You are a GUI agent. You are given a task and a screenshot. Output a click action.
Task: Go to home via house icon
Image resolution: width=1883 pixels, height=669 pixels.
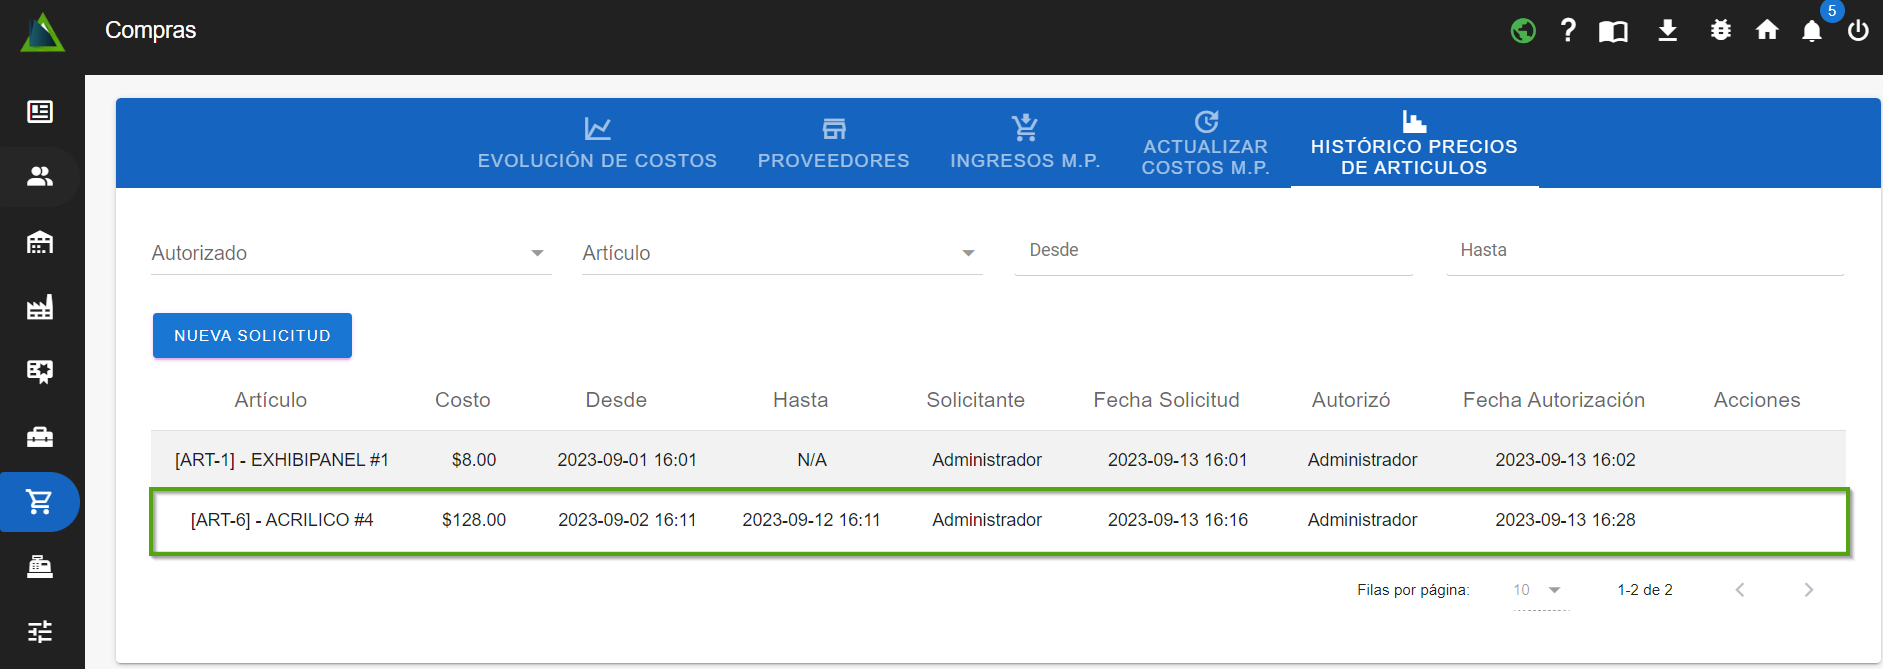point(1767,31)
